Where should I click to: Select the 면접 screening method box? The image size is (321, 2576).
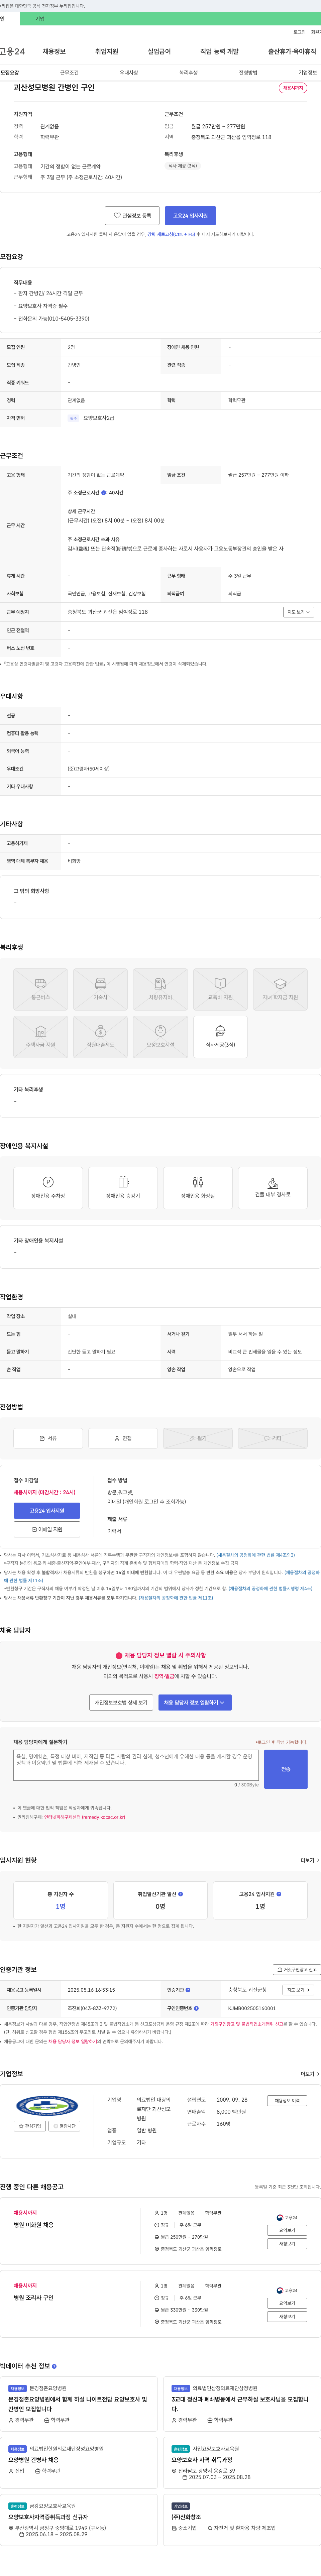point(123,1438)
